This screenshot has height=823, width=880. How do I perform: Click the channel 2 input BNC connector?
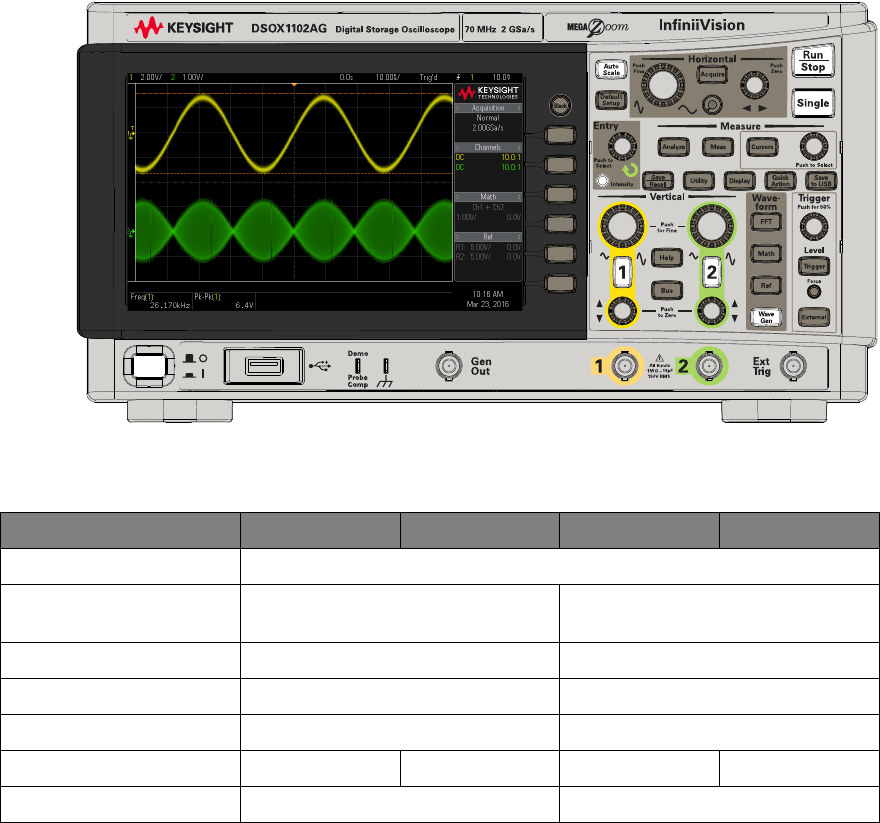[x=709, y=366]
